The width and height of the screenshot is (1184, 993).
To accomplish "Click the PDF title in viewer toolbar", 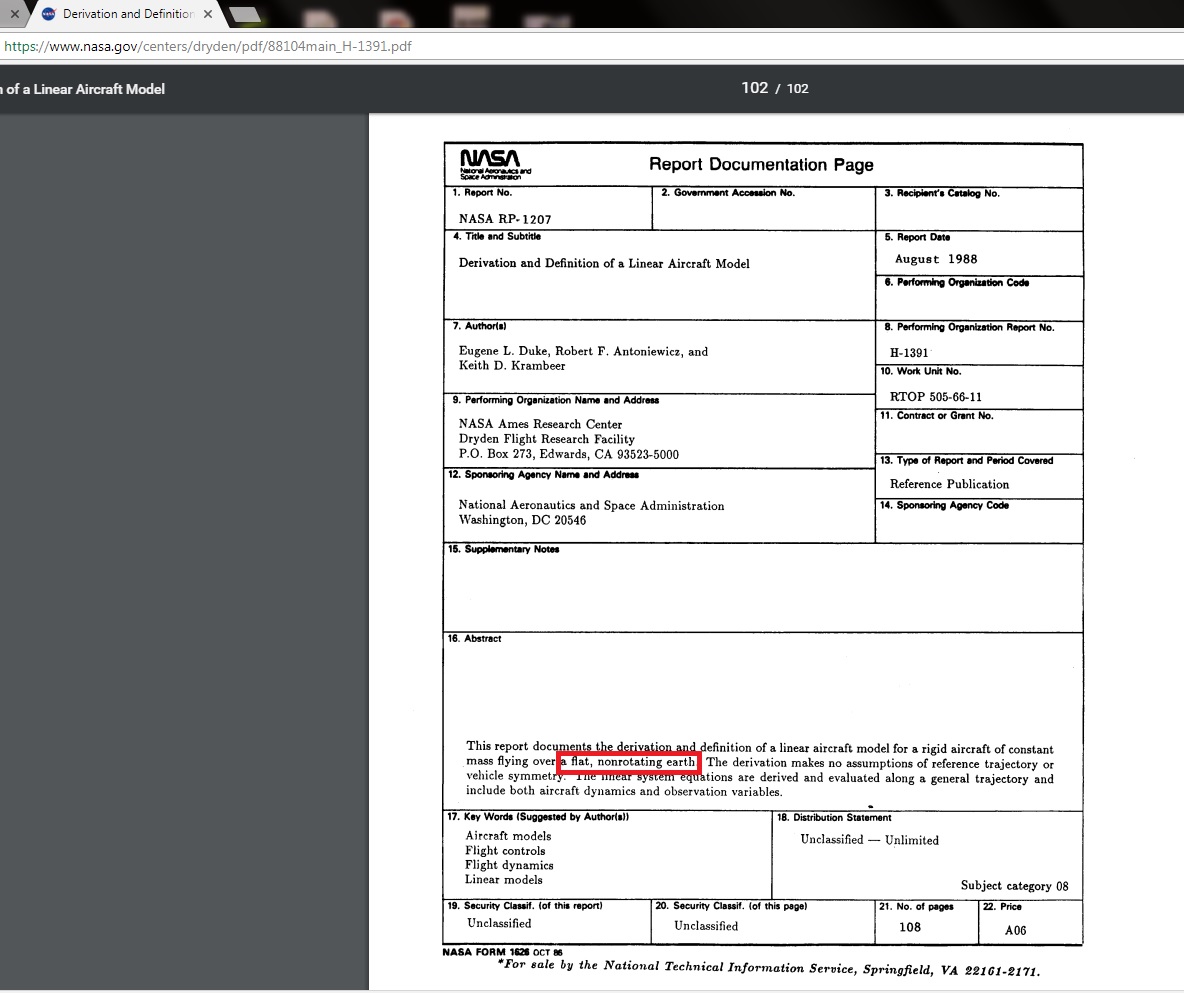I will pyautogui.click(x=82, y=89).
